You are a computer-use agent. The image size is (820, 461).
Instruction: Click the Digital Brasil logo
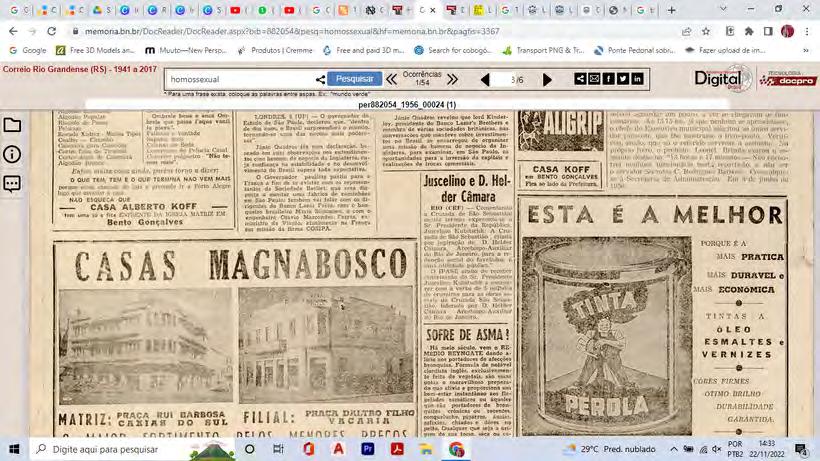point(723,79)
